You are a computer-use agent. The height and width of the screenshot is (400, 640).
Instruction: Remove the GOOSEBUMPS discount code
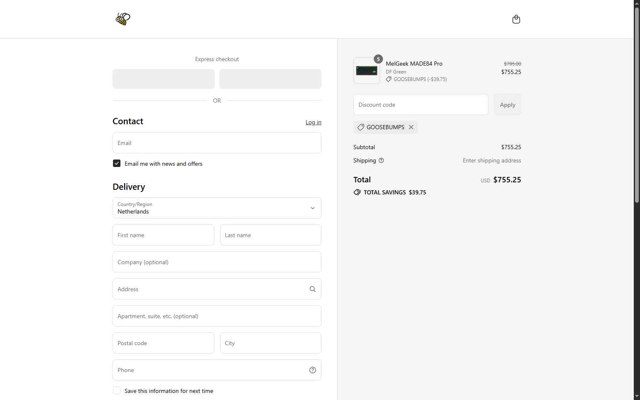[x=411, y=127]
